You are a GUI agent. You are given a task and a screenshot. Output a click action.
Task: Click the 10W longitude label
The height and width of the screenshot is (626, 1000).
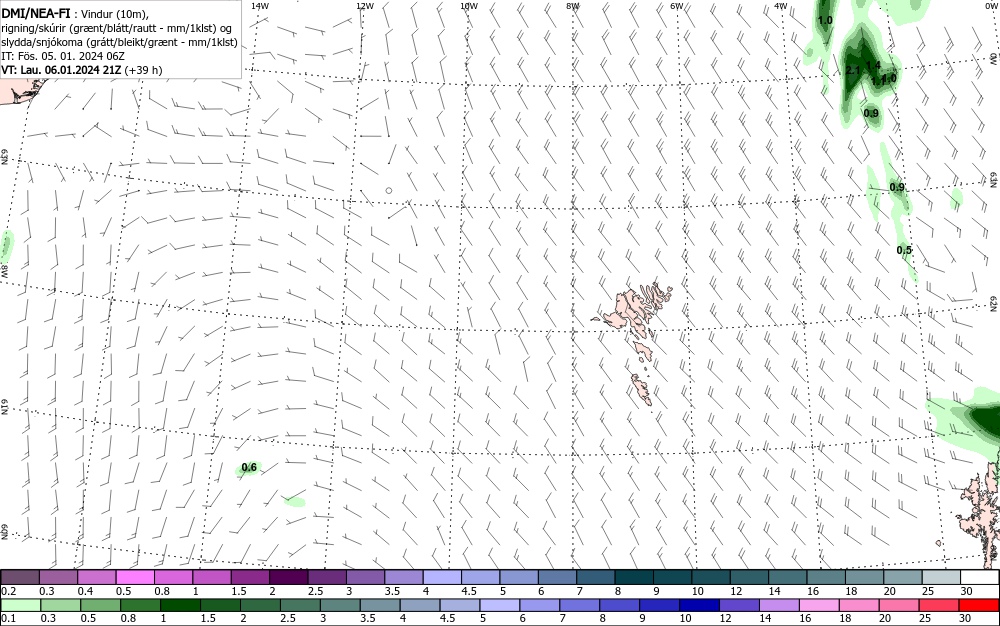point(469,6)
